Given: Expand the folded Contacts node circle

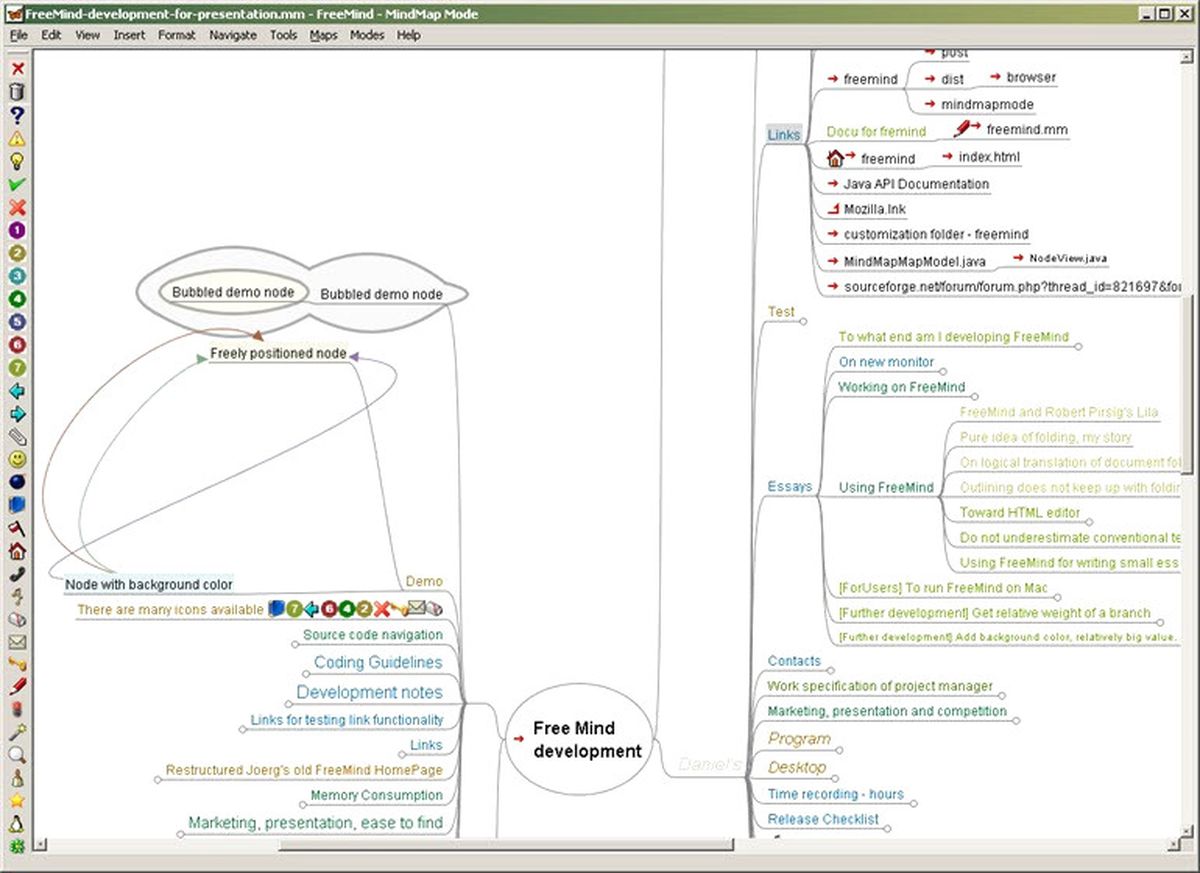Looking at the screenshot, I should click(830, 670).
